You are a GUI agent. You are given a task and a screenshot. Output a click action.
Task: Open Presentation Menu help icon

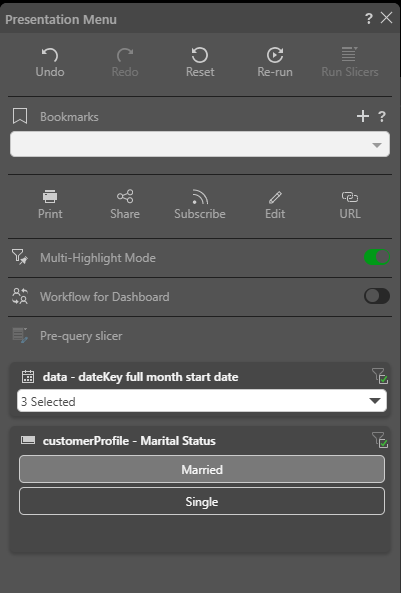[369, 19]
